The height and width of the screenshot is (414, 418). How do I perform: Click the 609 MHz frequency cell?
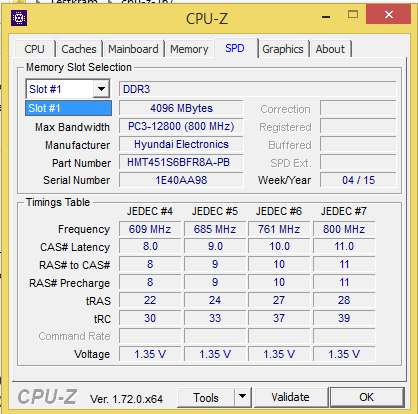click(150, 229)
